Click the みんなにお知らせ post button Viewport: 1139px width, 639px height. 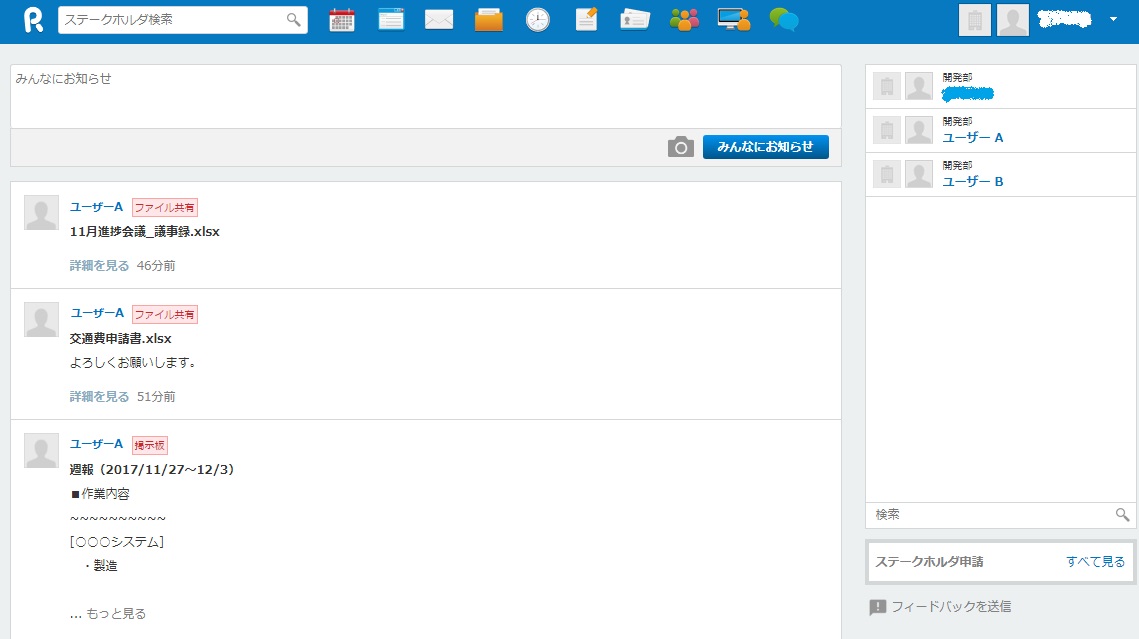(x=765, y=146)
